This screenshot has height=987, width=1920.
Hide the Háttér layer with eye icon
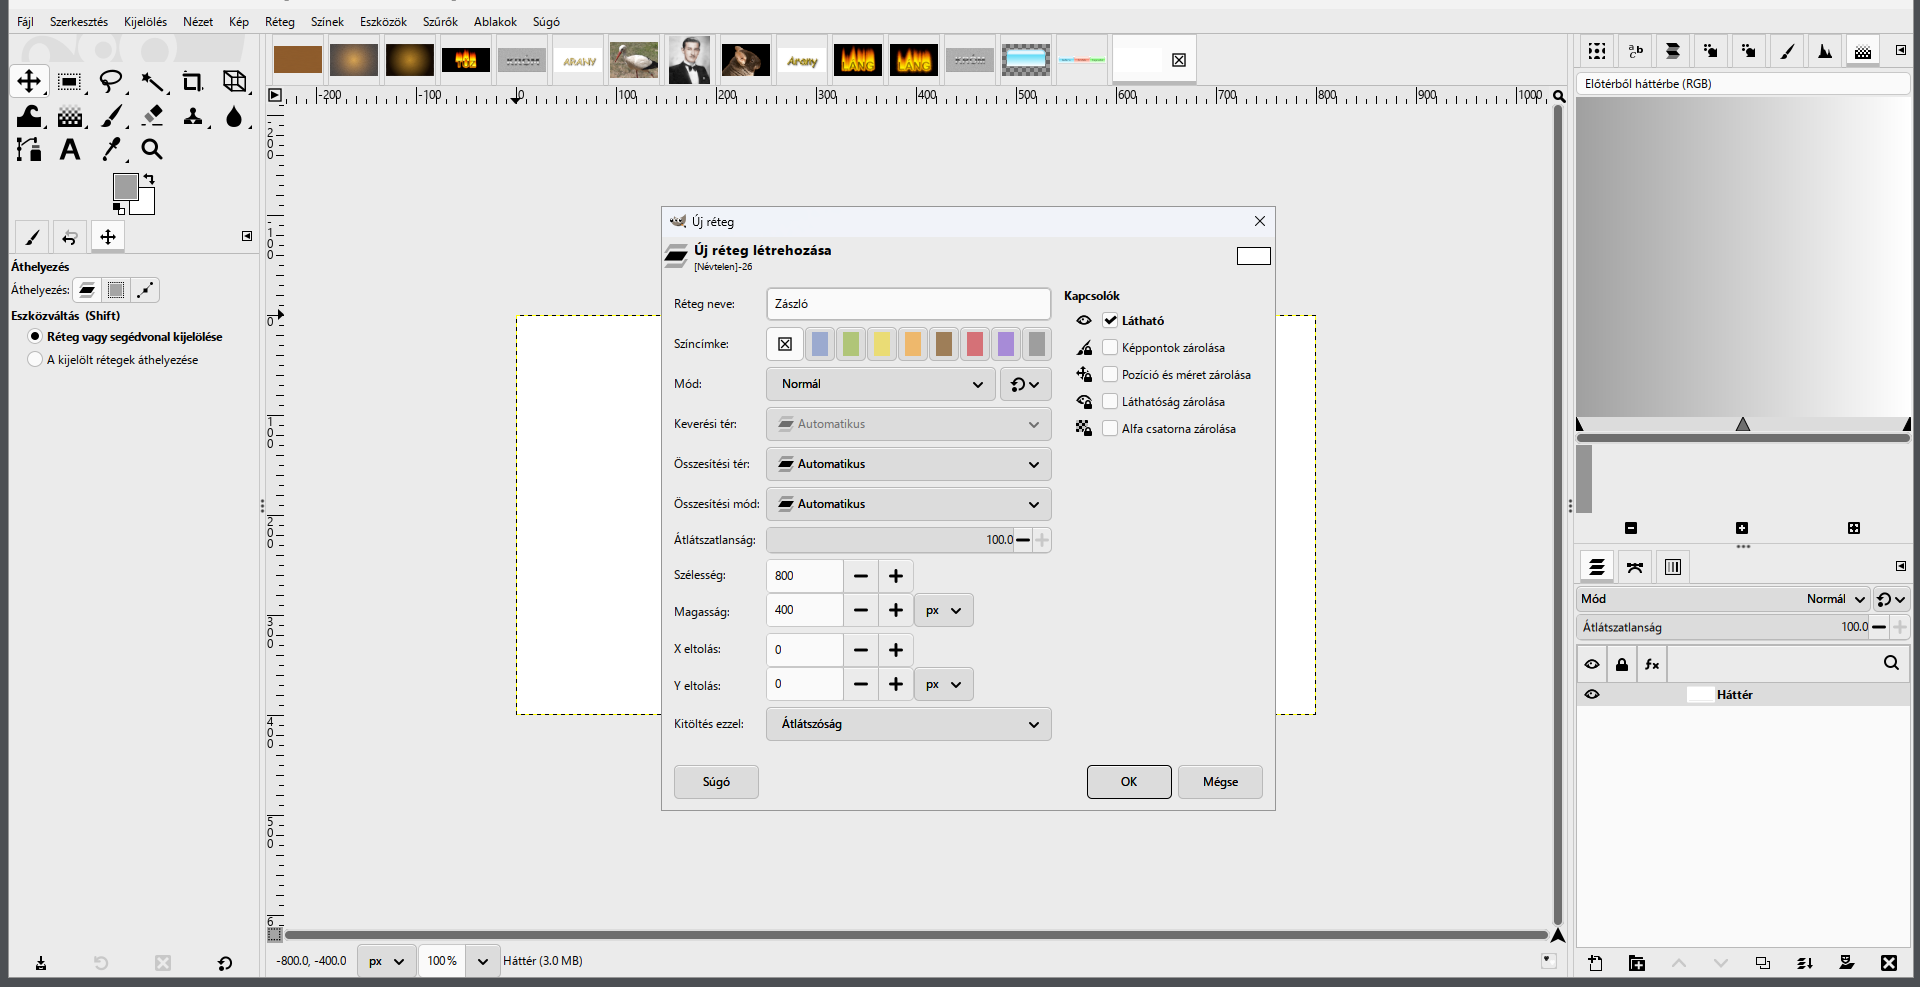click(x=1592, y=695)
